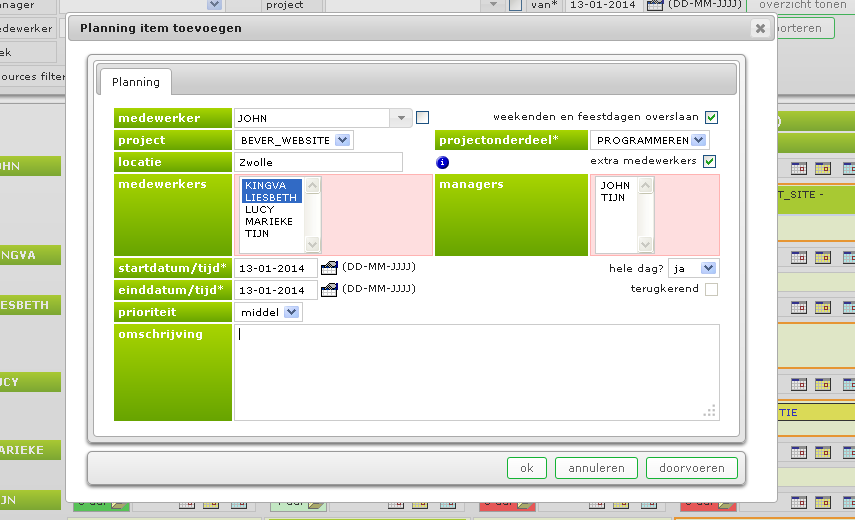Open the calendar icon beside the van date field
This screenshot has width=855, height=520.
[x=654, y=5]
